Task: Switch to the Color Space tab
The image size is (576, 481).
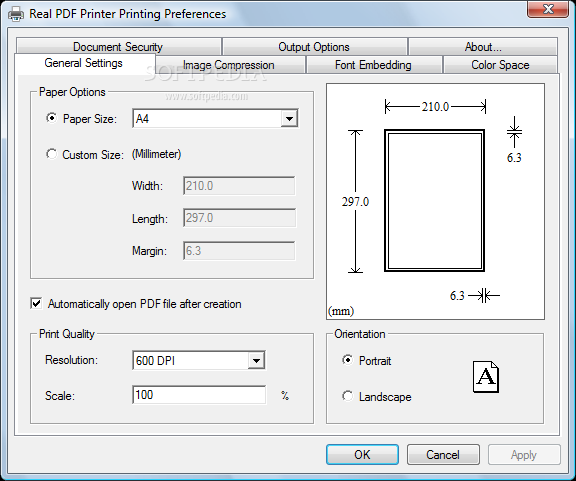Action: click(500, 65)
